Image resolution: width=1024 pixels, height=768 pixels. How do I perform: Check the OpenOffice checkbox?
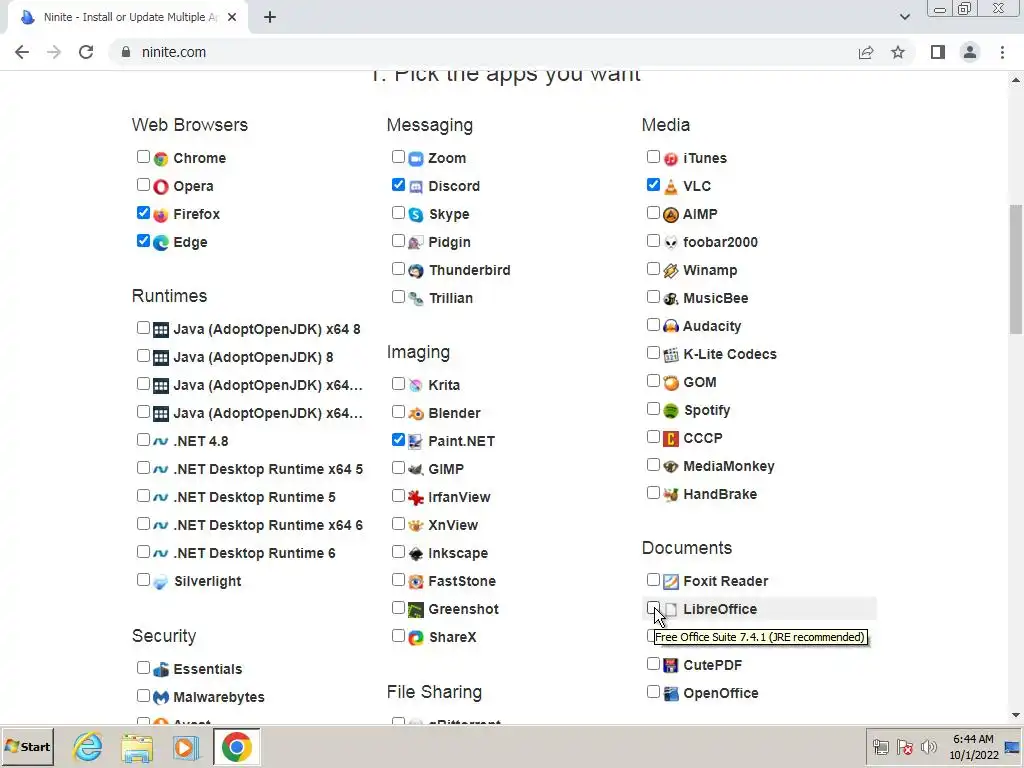click(x=653, y=692)
